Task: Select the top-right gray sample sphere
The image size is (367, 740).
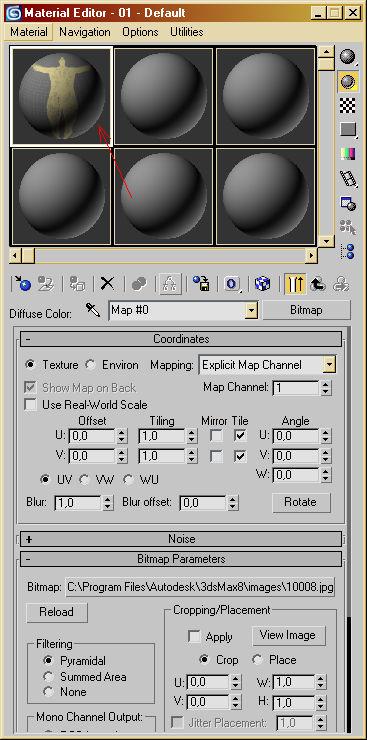Action: 265,96
